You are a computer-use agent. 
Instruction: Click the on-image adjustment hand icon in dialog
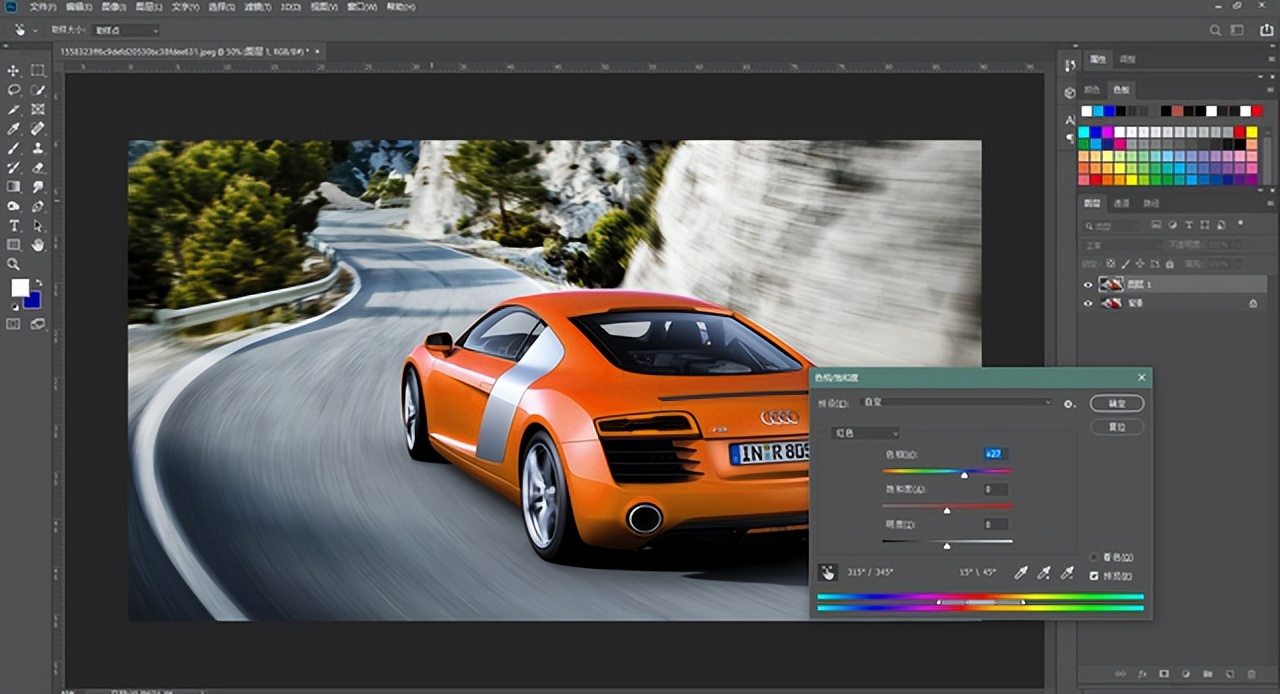click(x=828, y=572)
